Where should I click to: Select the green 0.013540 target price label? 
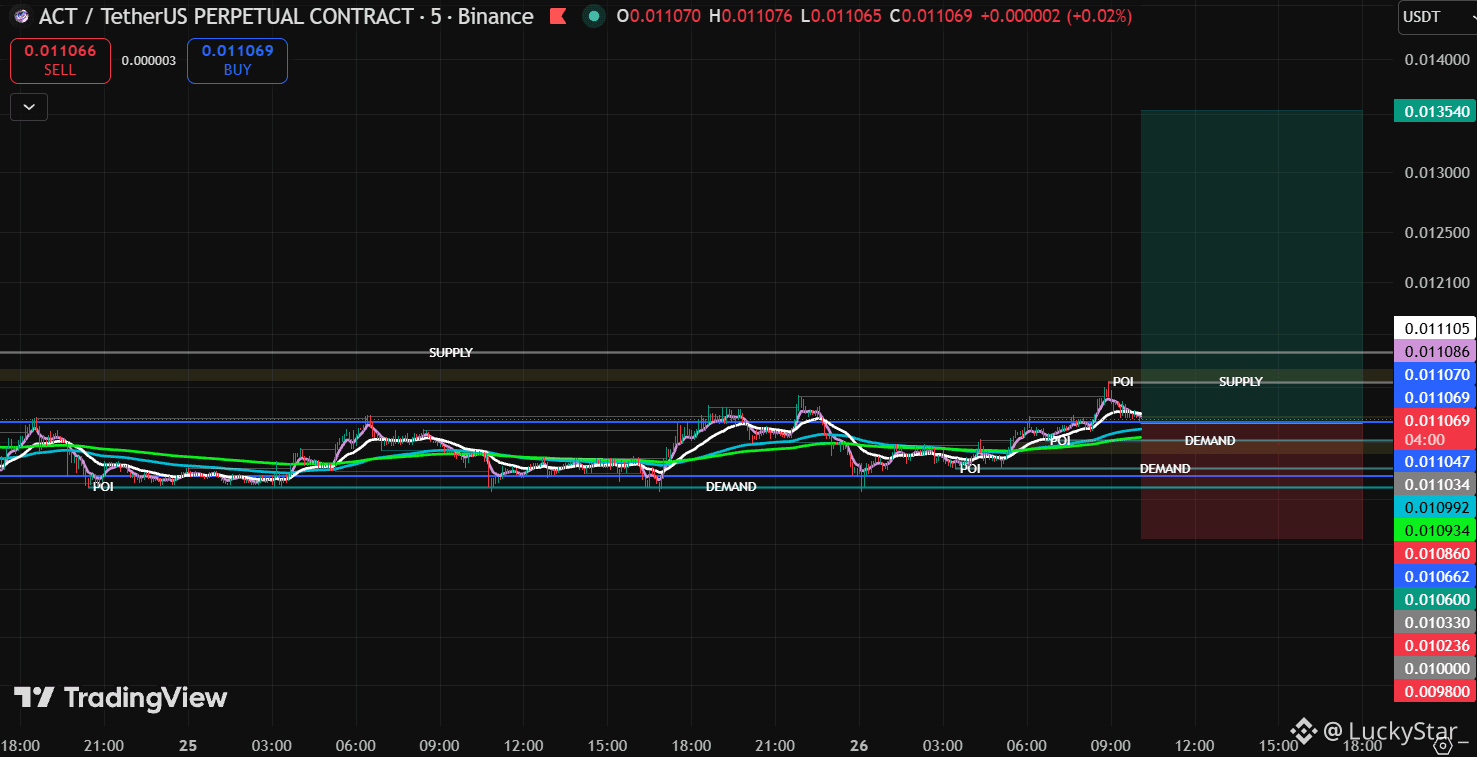tap(1435, 111)
